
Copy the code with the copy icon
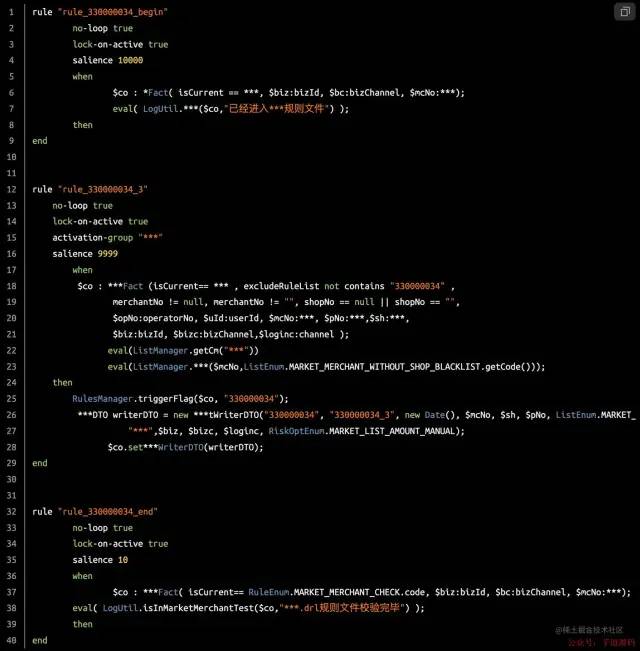(x=624, y=12)
